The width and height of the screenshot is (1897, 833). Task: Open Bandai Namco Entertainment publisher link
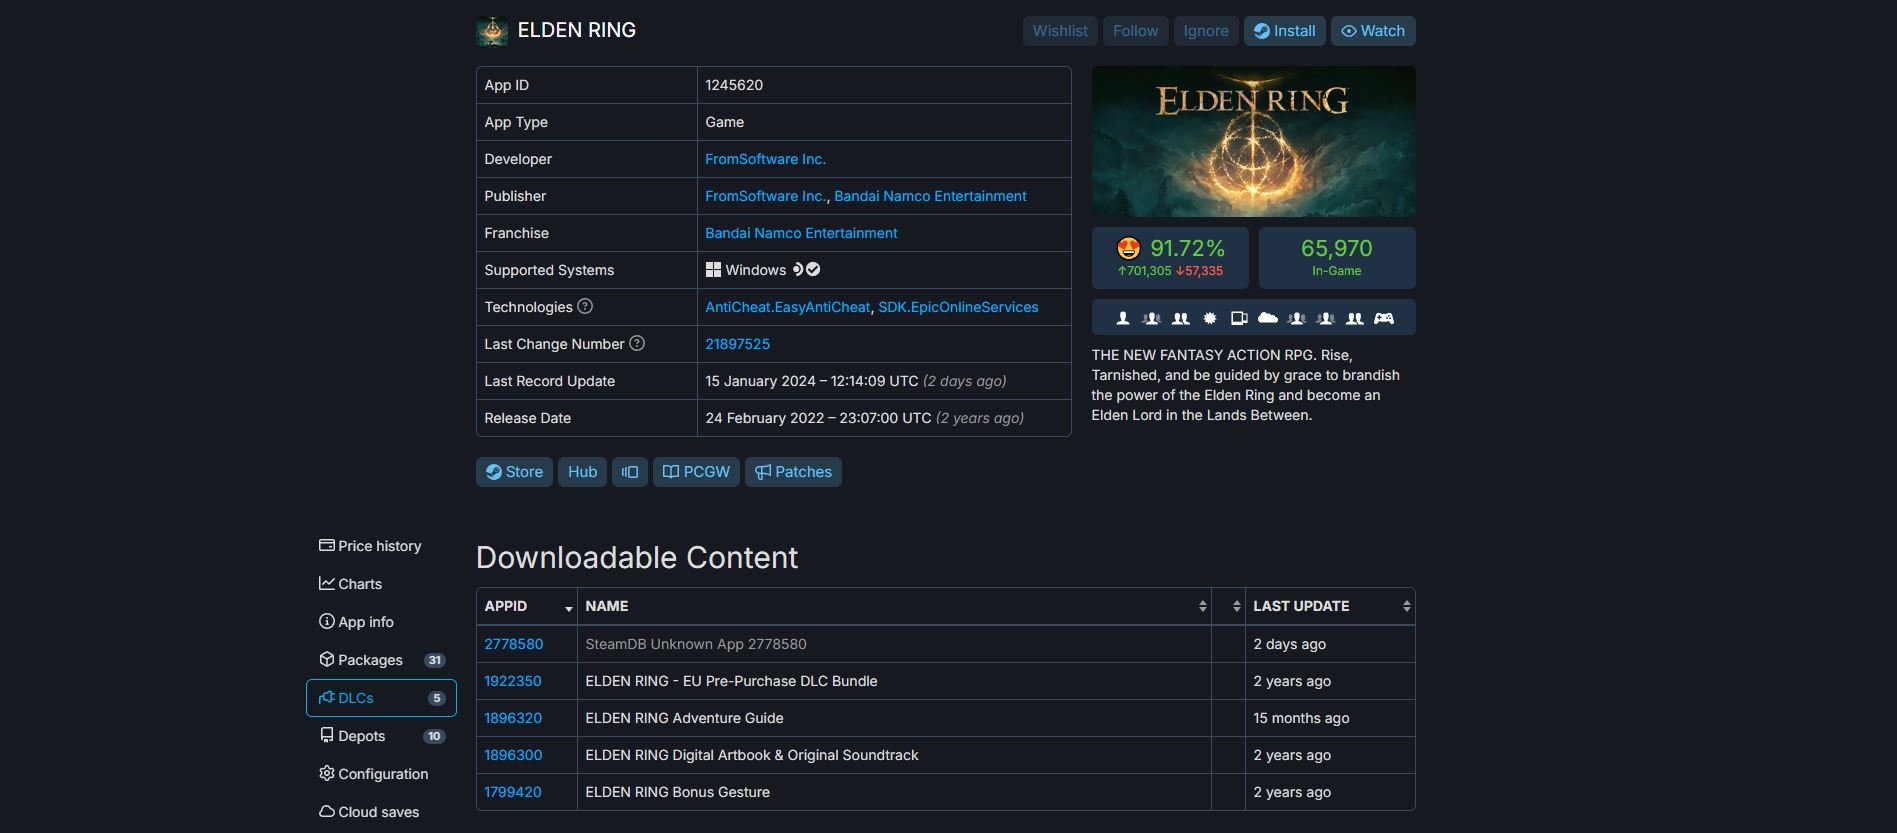[930, 196]
